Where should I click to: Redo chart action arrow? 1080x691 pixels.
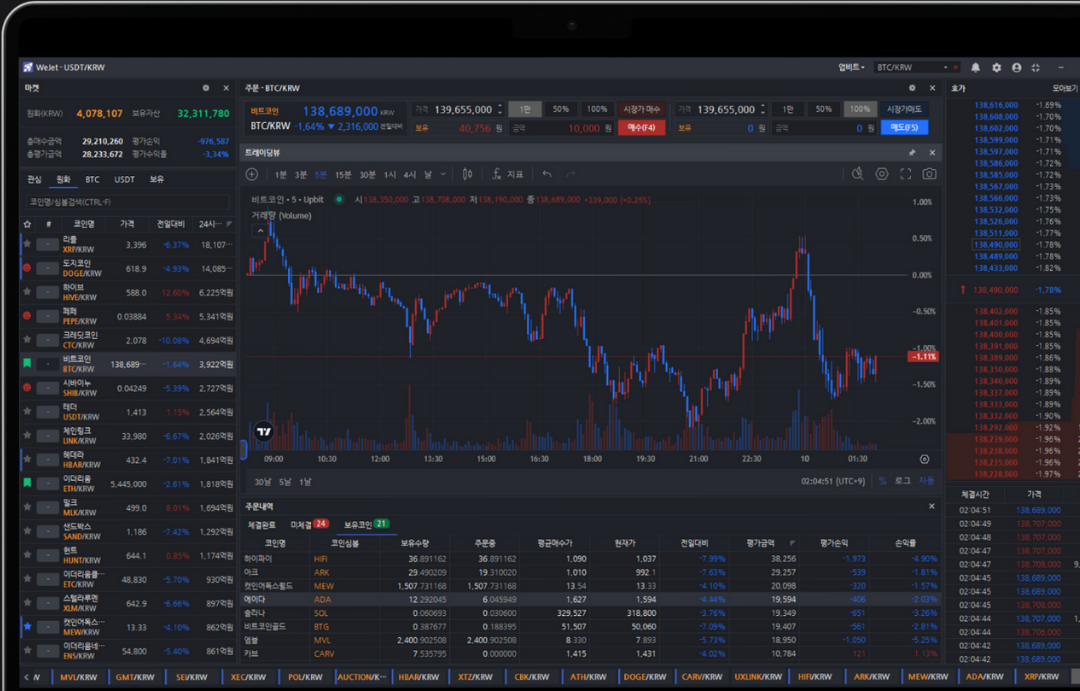tap(570, 174)
